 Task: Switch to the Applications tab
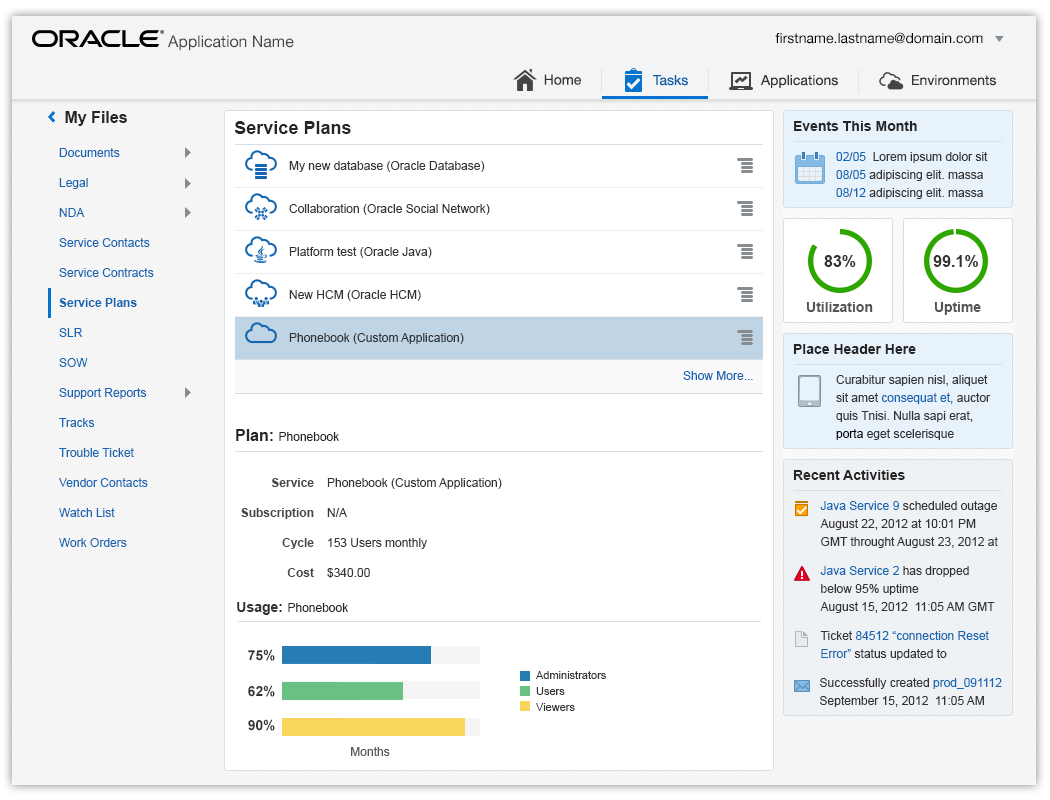[783, 80]
